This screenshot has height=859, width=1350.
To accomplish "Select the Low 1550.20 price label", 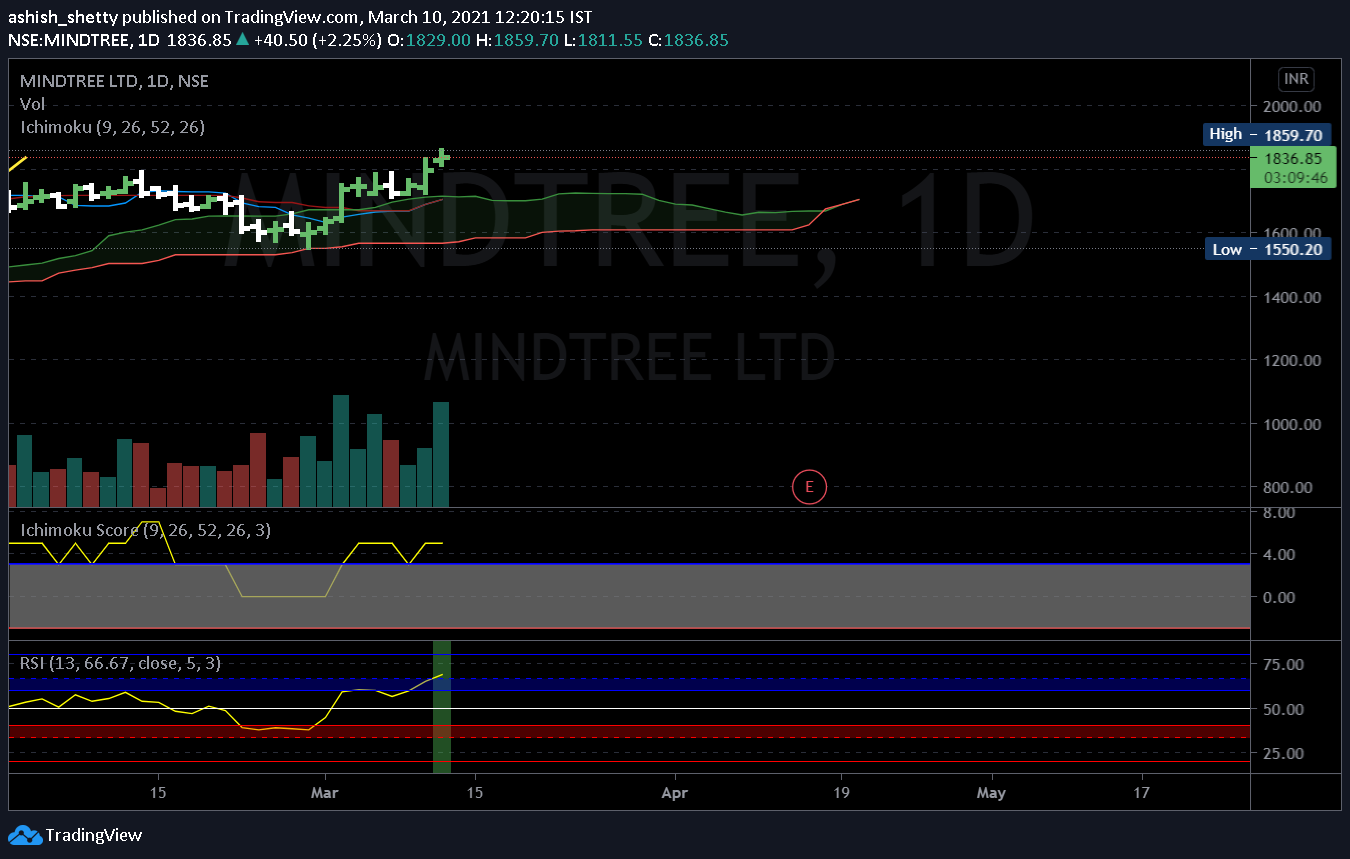I will tap(1268, 249).
